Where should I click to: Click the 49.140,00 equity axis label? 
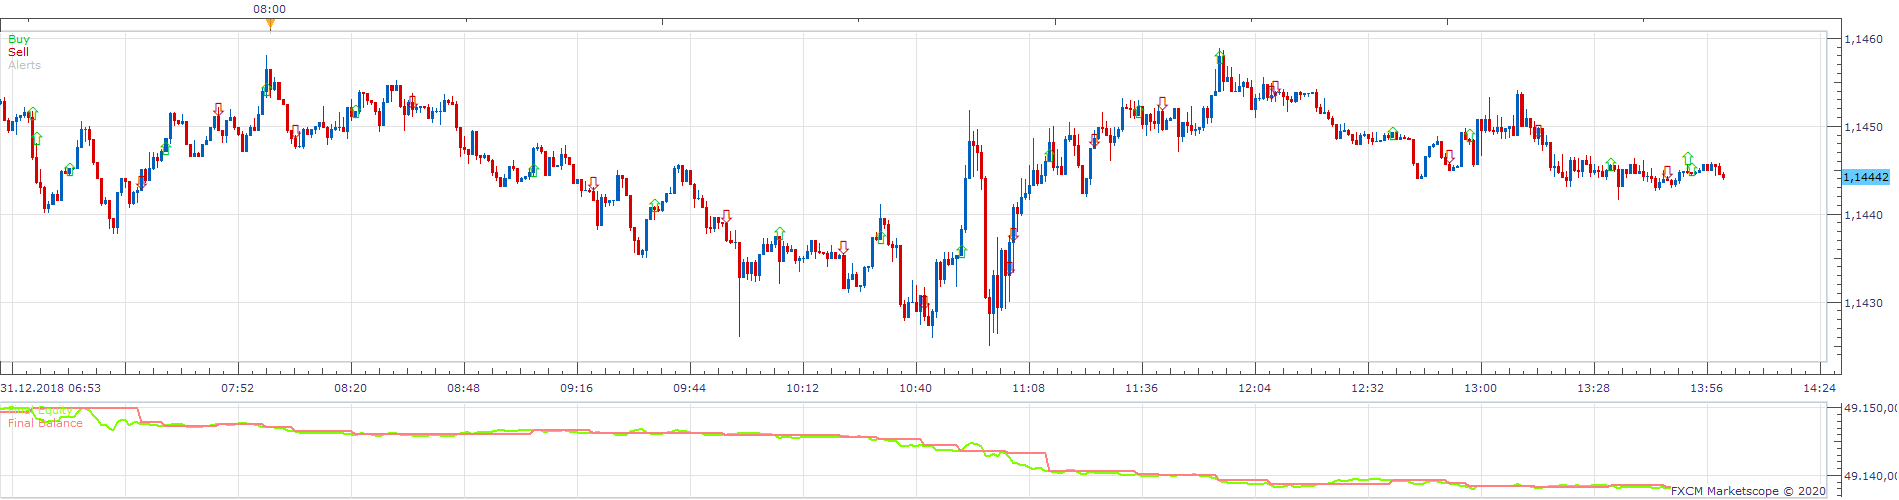(1870, 477)
